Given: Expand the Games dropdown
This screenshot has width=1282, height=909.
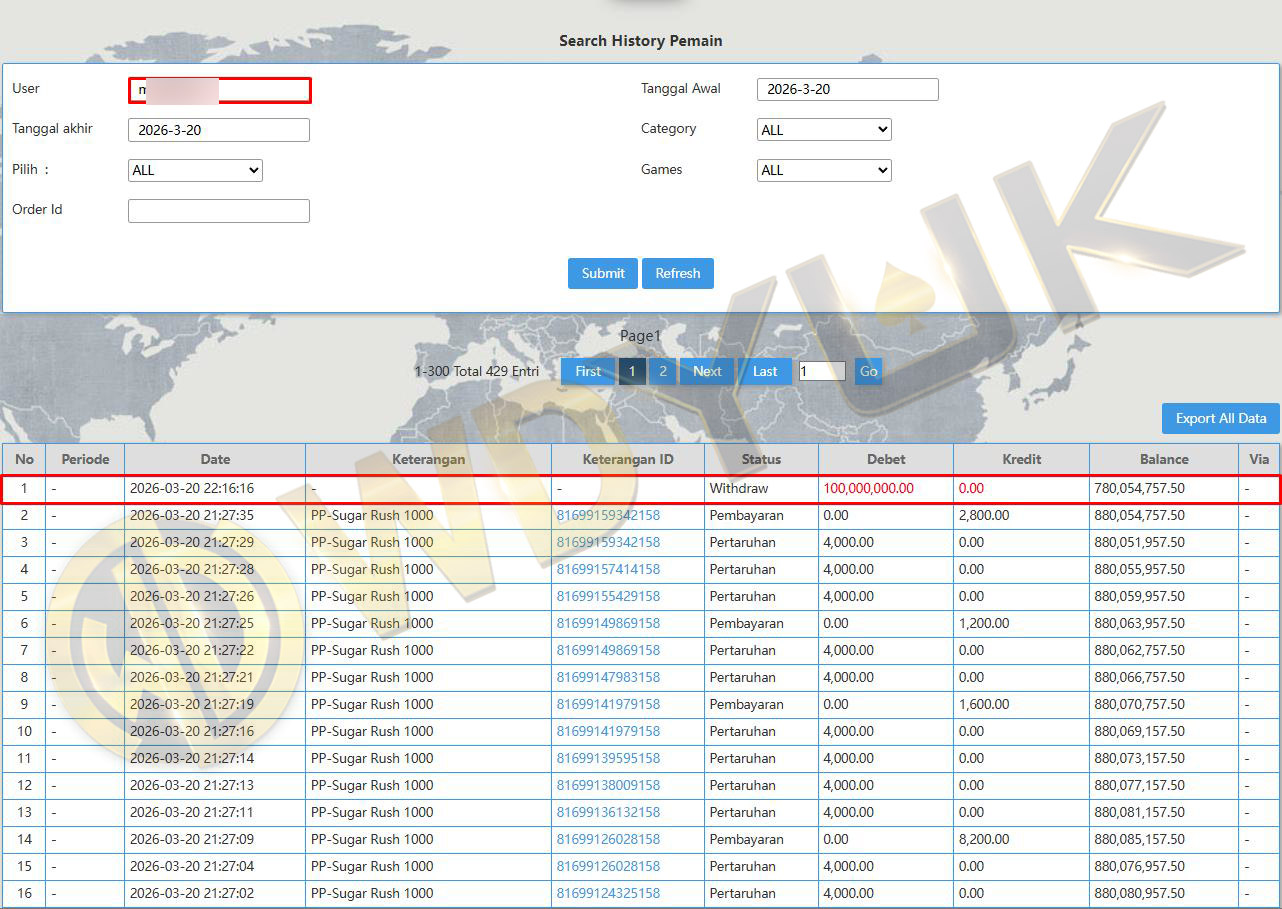Looking at the screenshot, I should click(824, 170).
